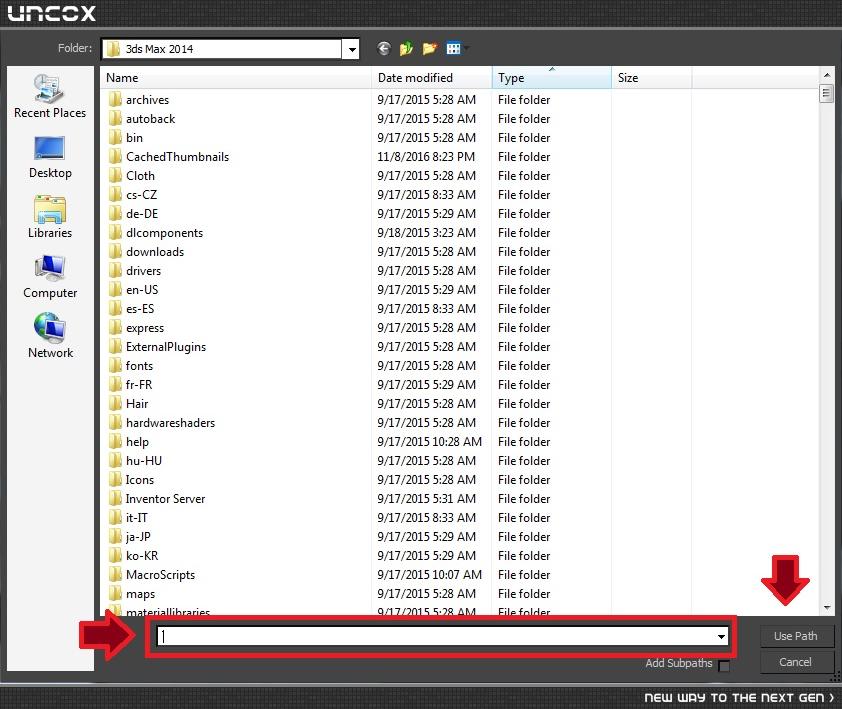
Task: Select the hardwareshaders folder name
Action: [170, 423]
